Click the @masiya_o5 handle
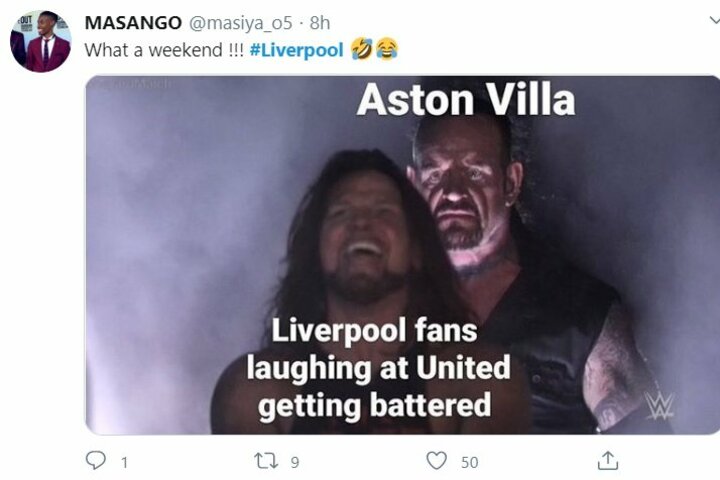 coord(241,23)
